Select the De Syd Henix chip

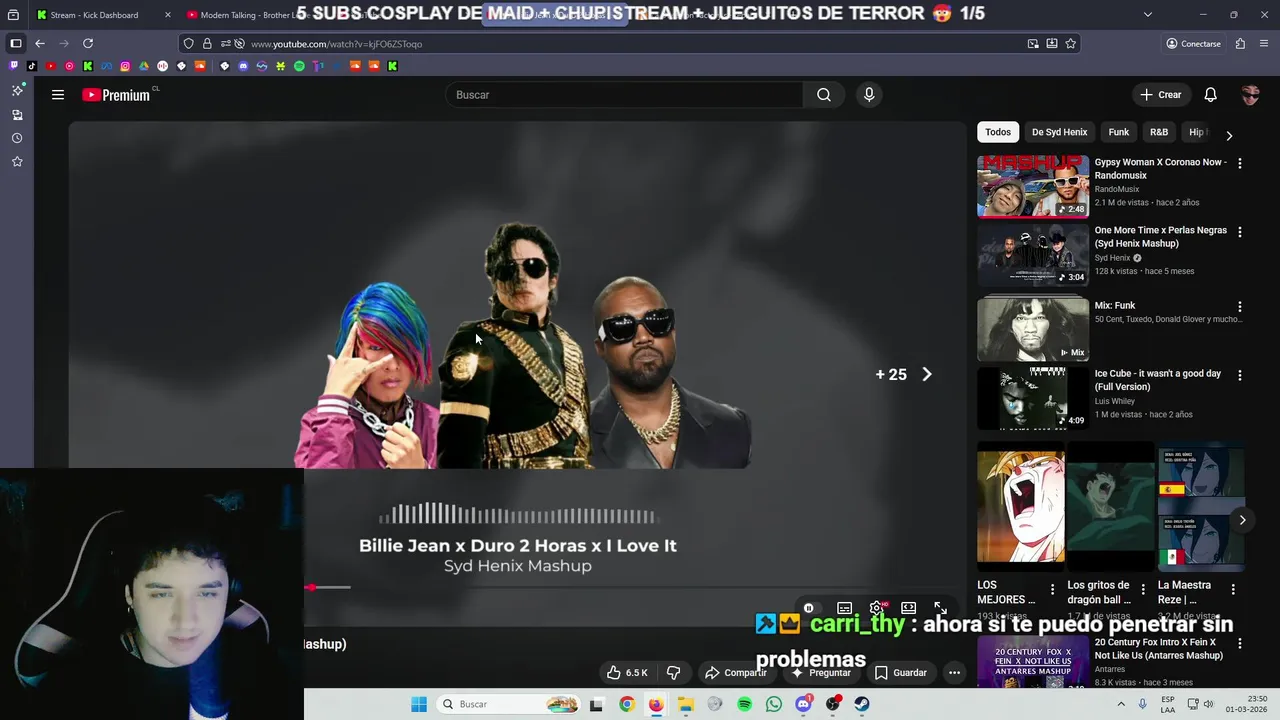click(1059, 132)
